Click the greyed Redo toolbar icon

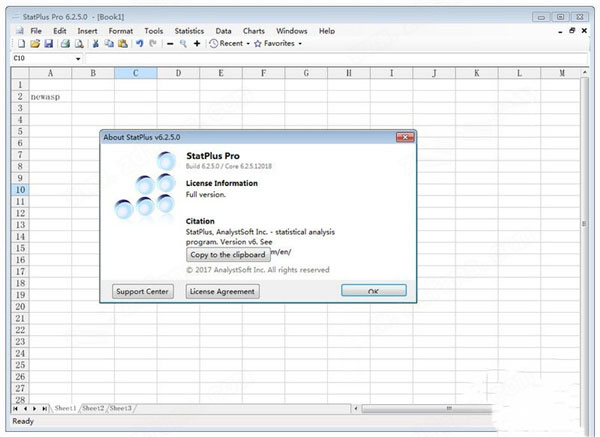[153, 44]
